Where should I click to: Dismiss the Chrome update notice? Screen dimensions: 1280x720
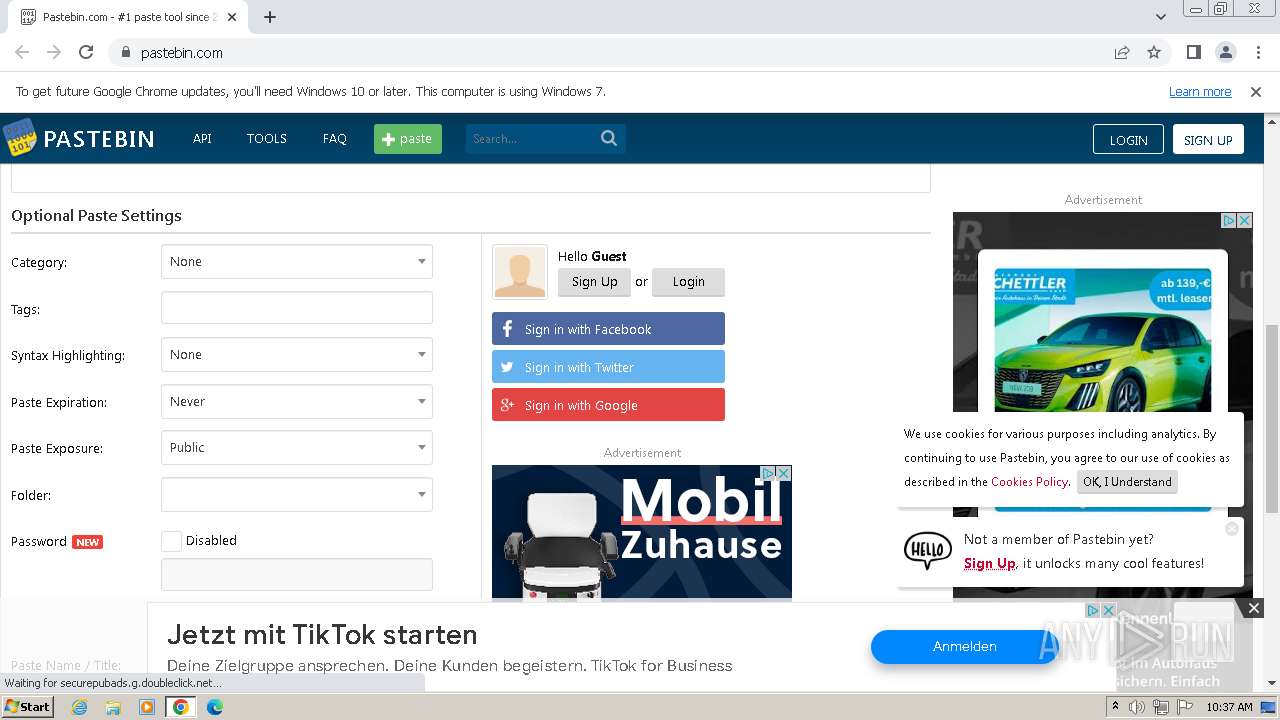tap(1256, 91)
